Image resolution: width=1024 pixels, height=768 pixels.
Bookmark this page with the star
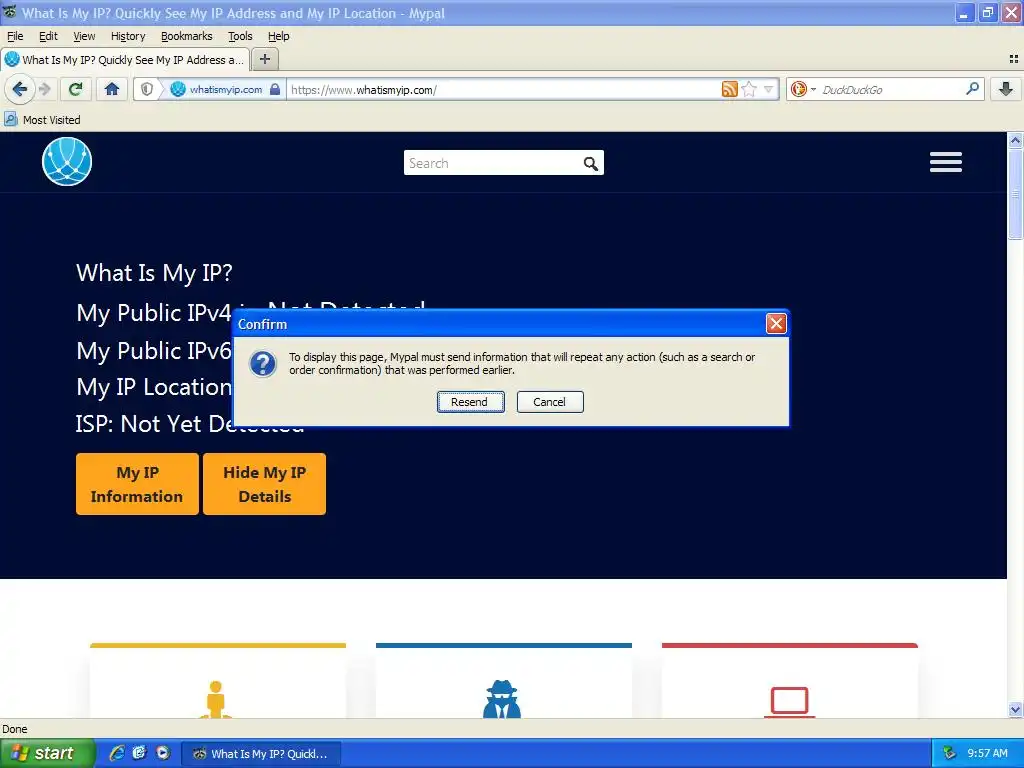click(x=749, y=89)
